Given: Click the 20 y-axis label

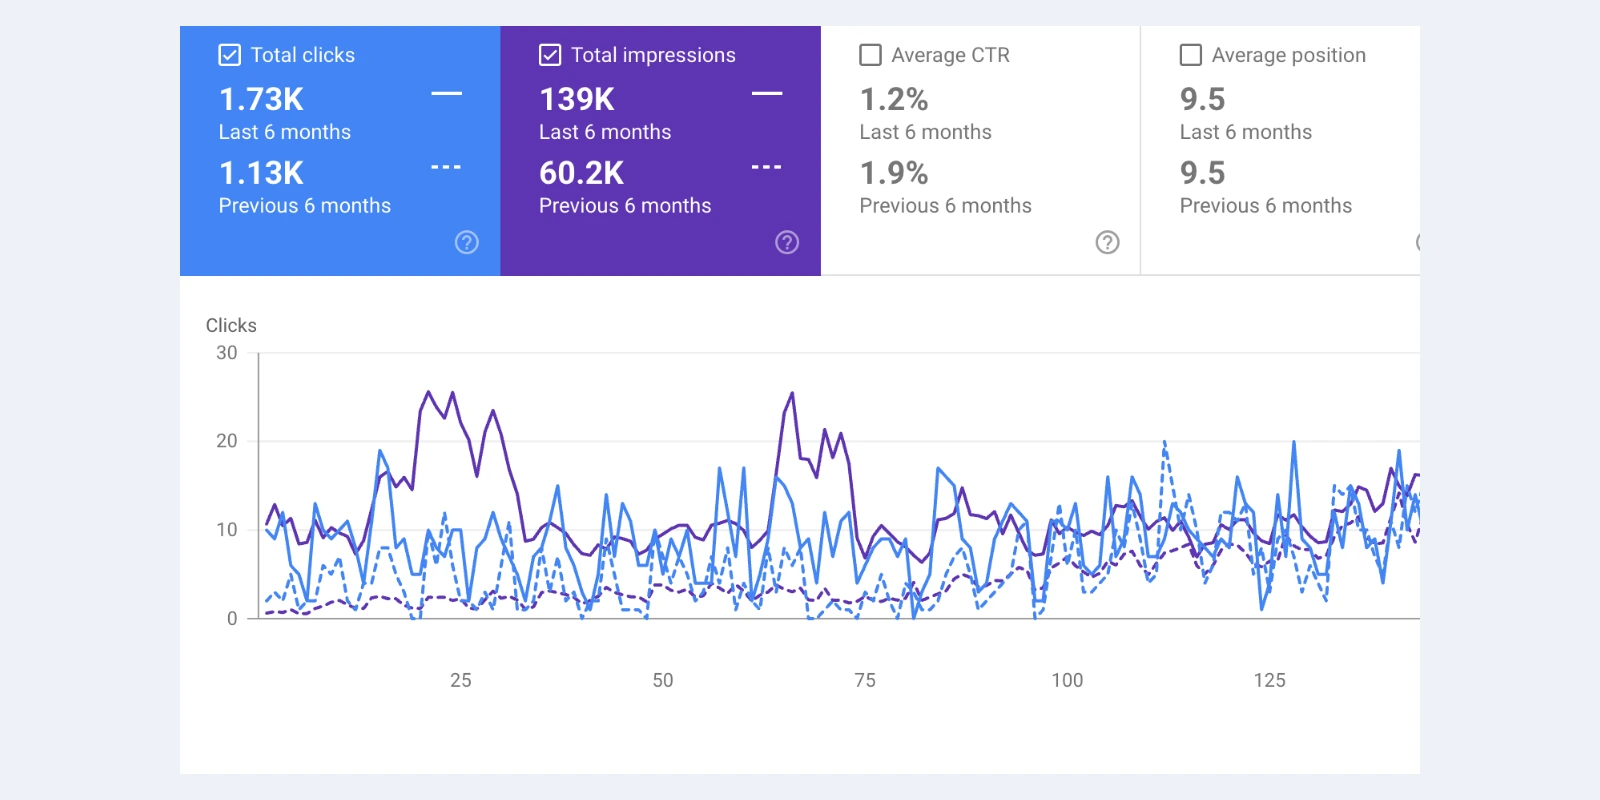Looking at the screenshot, I should pyautogui.click(x=227, y=441).
